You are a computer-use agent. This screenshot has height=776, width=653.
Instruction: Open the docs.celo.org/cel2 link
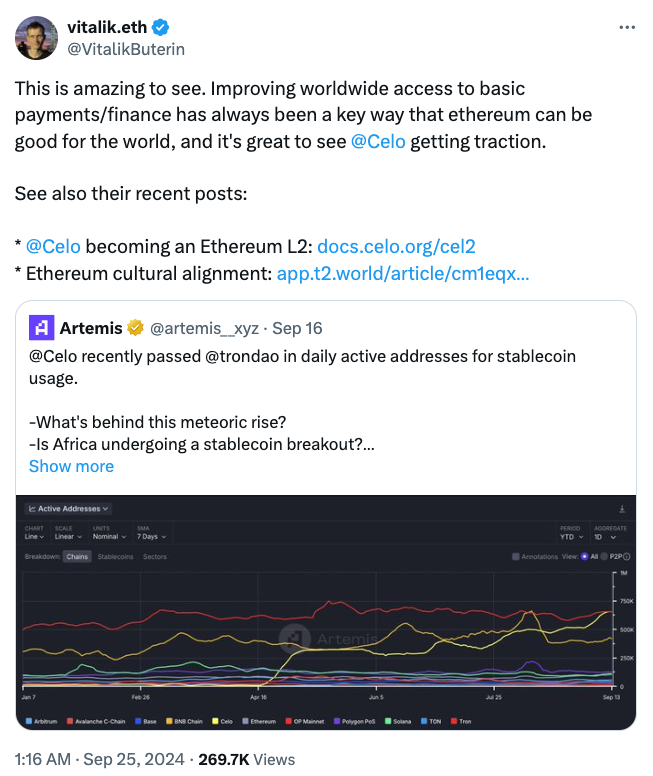396,246
